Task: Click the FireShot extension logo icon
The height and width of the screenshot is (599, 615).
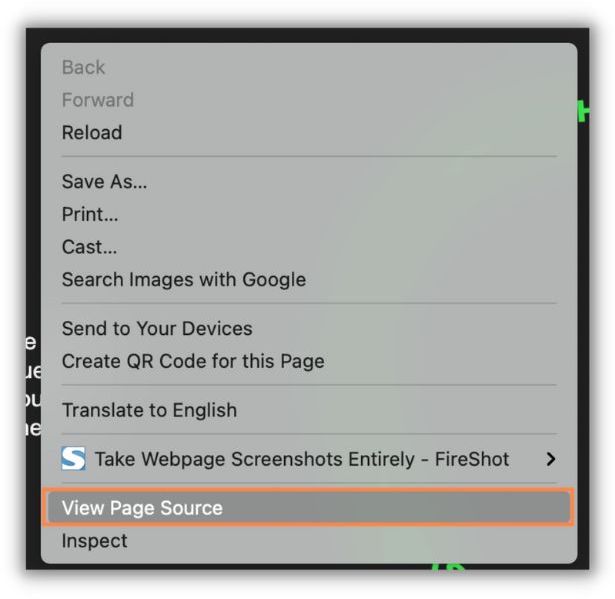Action: [73, 459]
